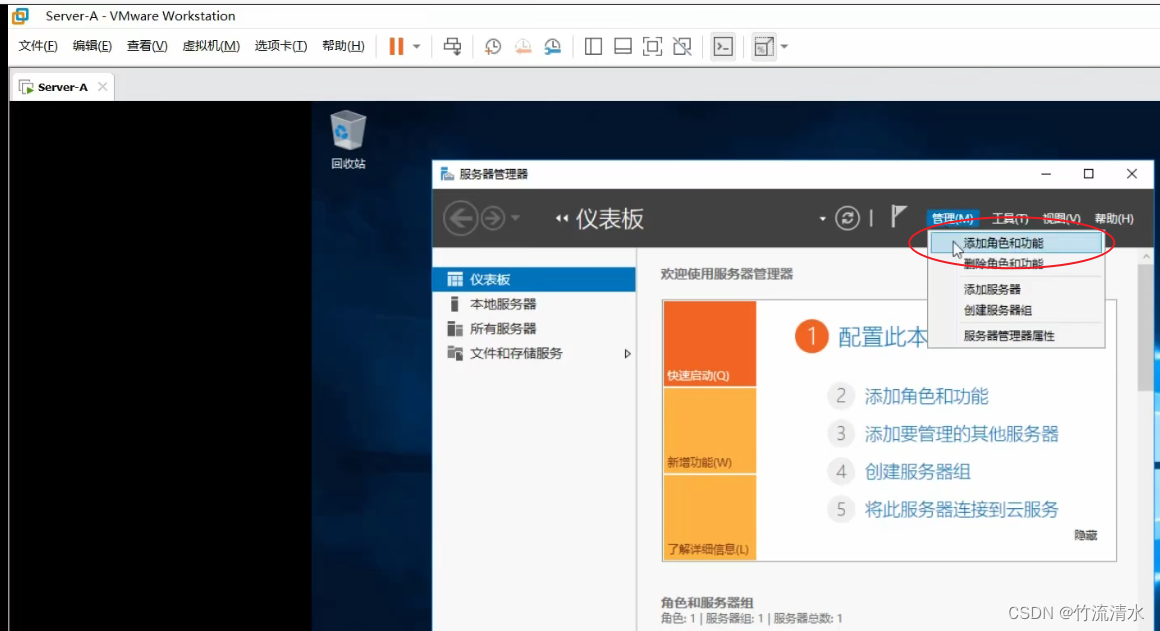Toggle the VMware library sidebar icon
The height and width of the screenshot is (631, 1160).
click(593, 47)
